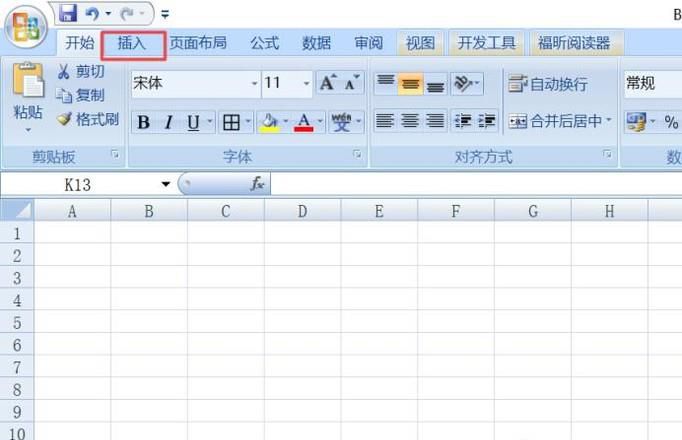Undo the last action
This screenshot has width=682, height=440.
pyautogui.click(x=92, y=14)
